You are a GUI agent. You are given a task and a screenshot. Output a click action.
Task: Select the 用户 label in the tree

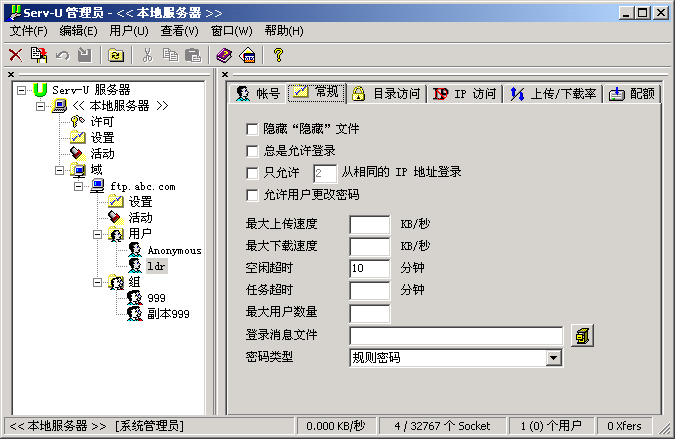click(x=140, y=234)
